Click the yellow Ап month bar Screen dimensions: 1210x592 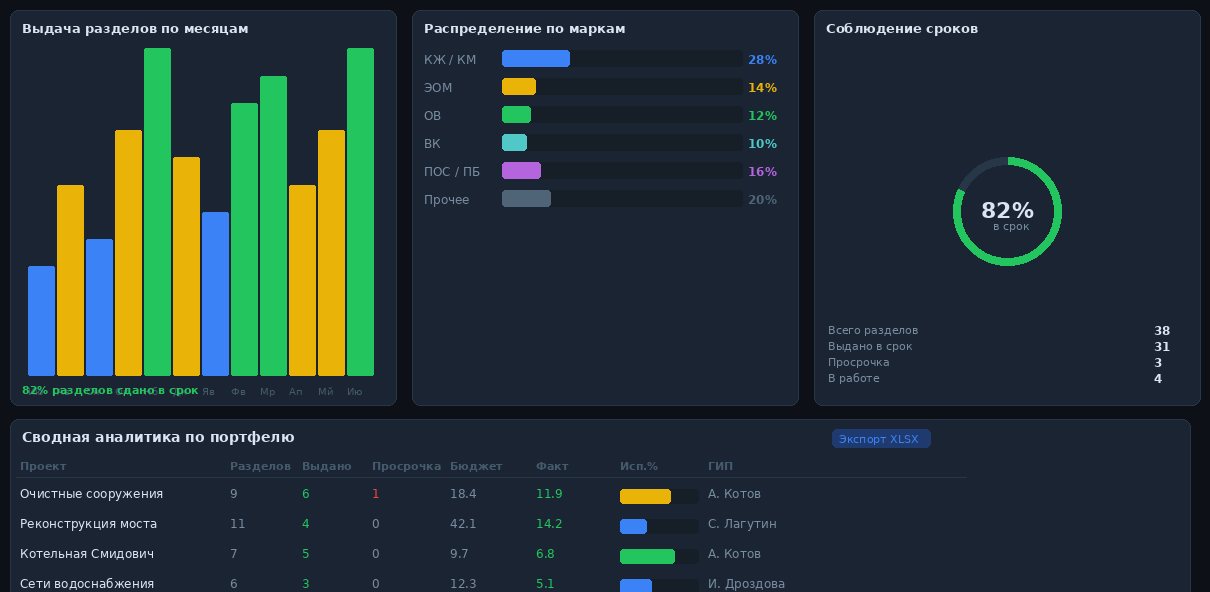click(x=302, y=281)
